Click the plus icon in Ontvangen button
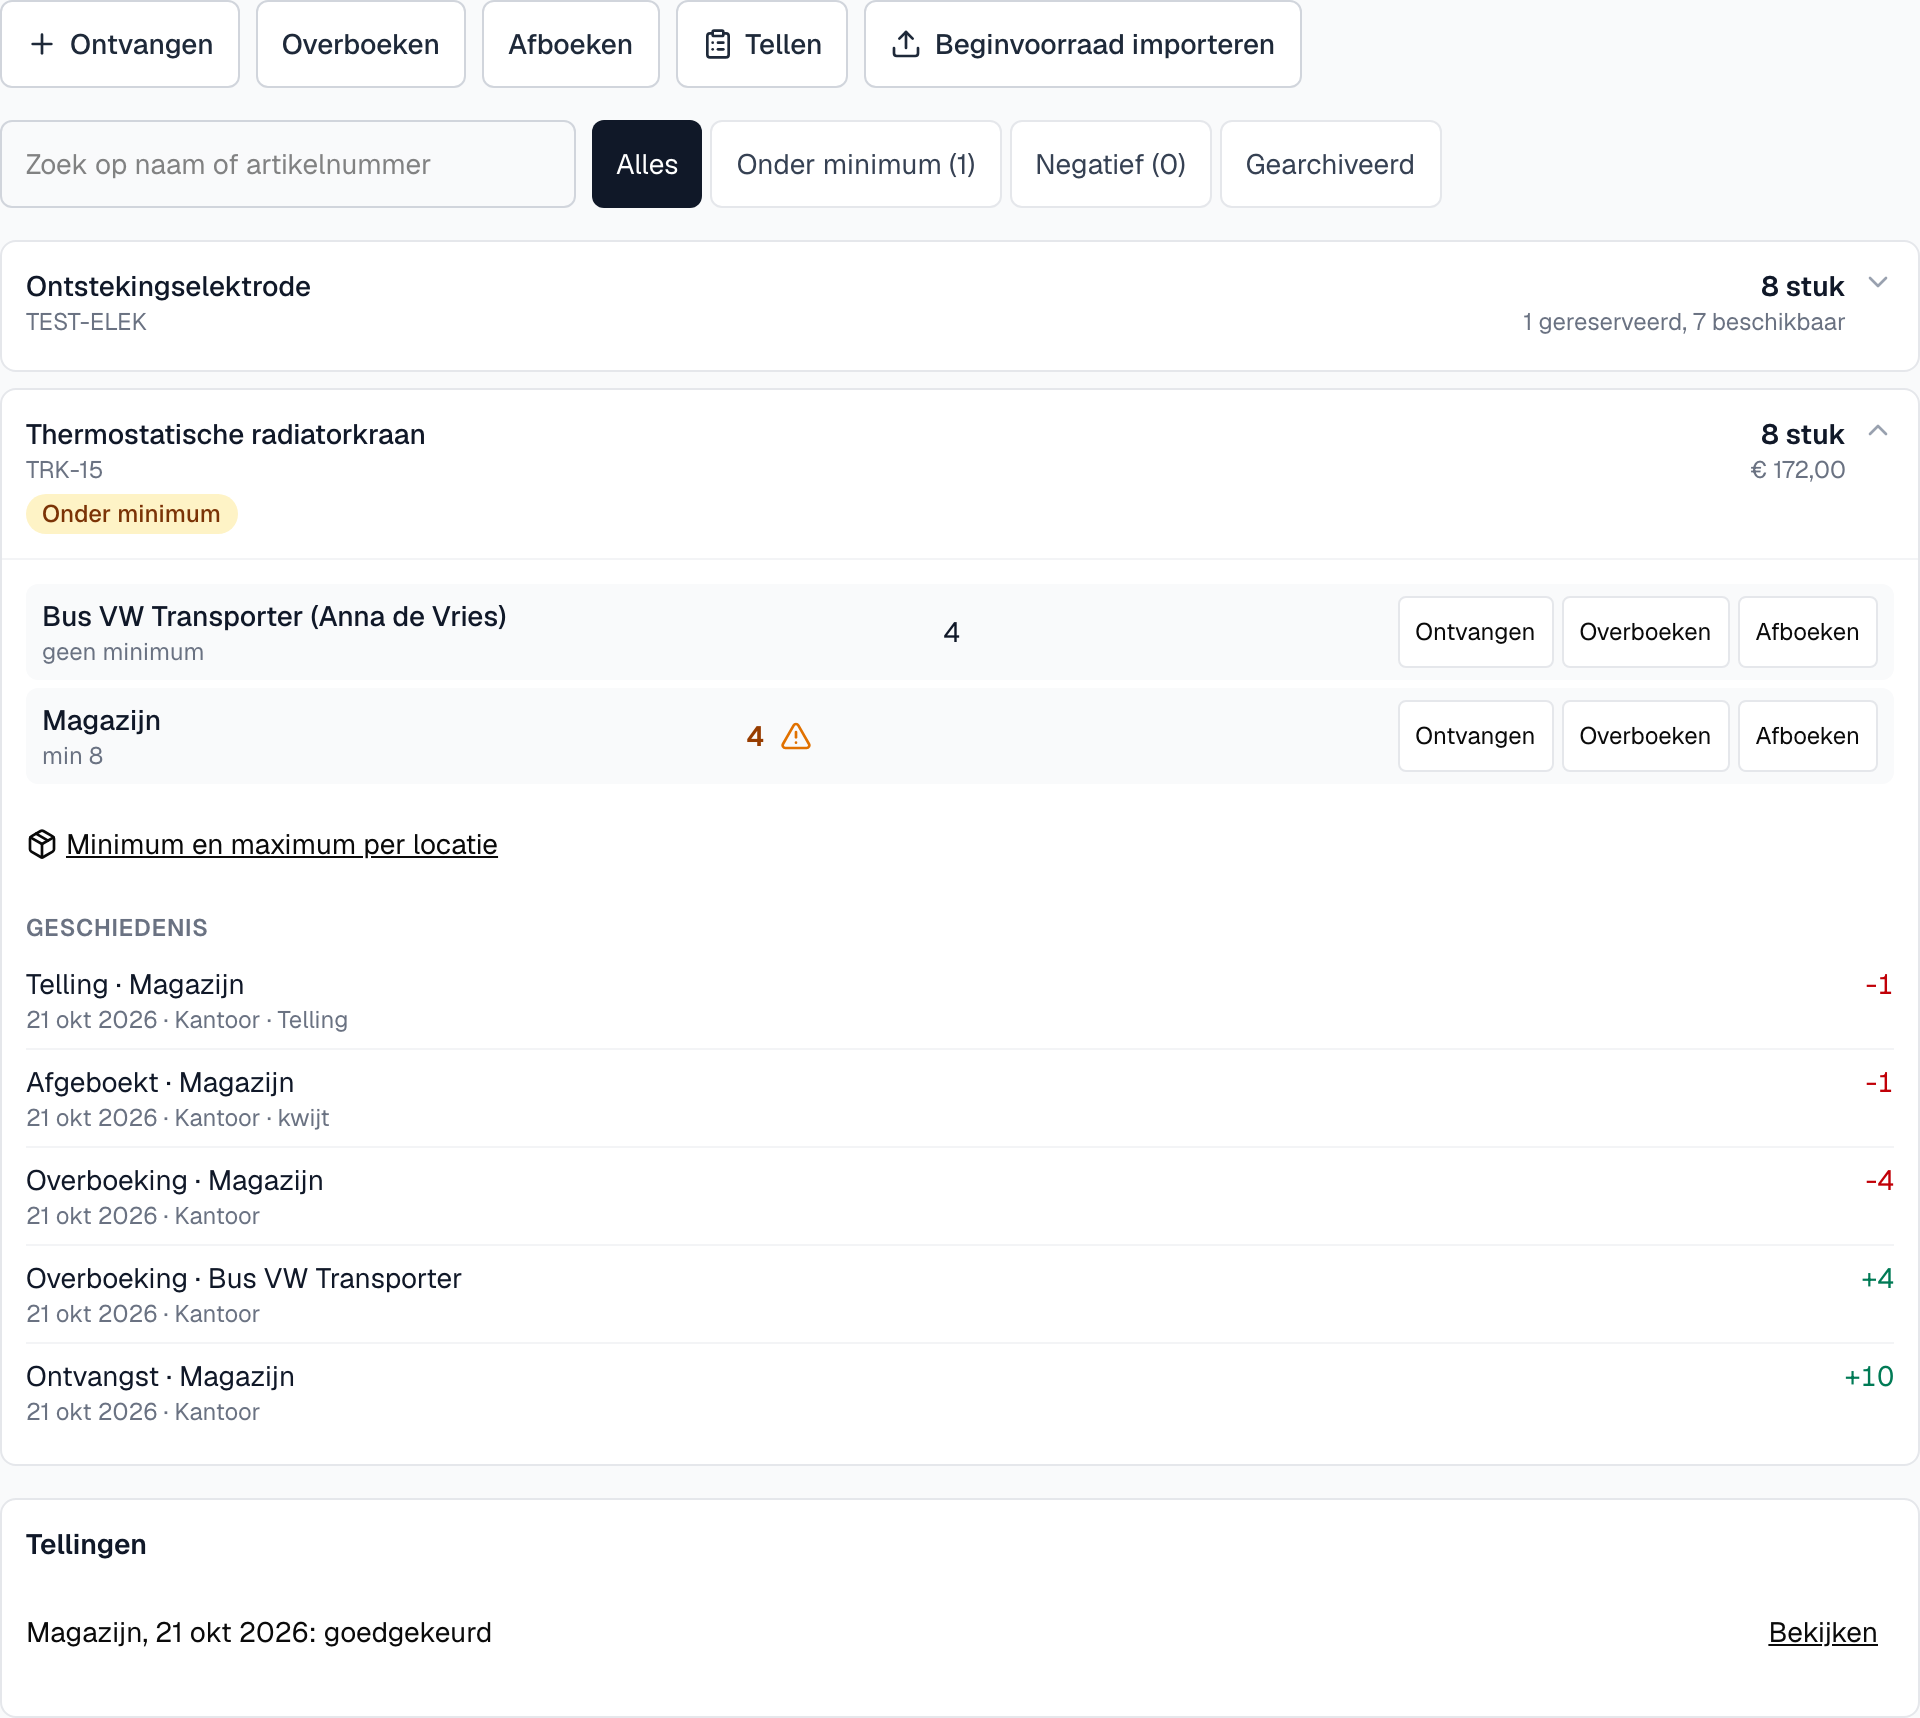This screenshot has height=1718, width=1920. coord(42,44)
